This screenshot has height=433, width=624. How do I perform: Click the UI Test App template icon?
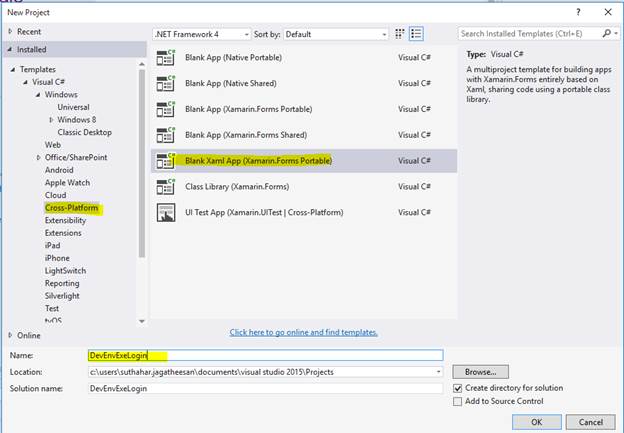coord(166,213)
